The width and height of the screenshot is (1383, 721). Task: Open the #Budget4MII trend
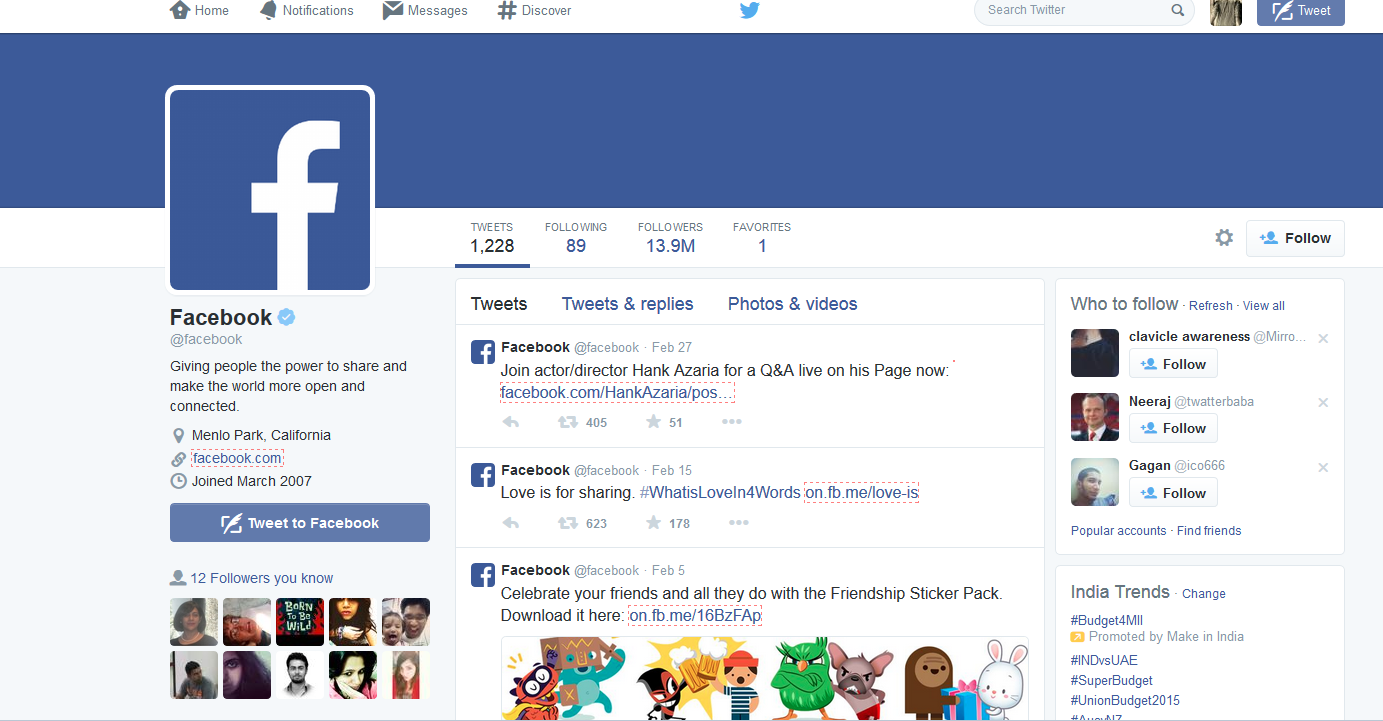coord(1108,620)
